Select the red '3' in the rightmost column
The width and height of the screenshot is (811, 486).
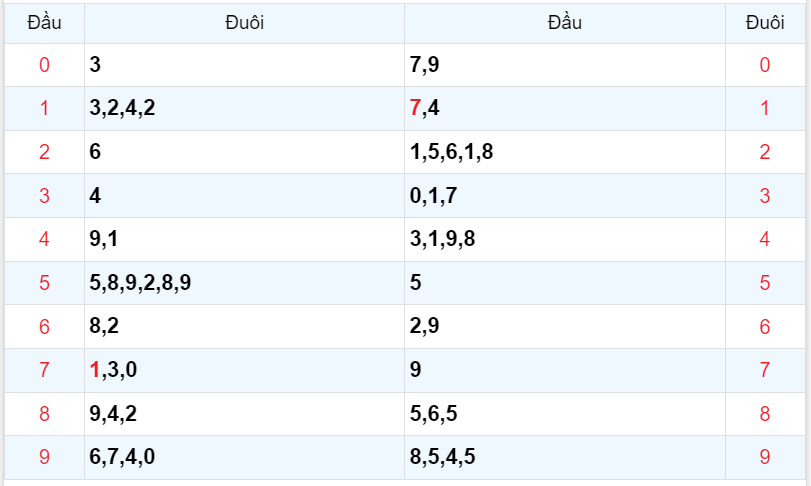[x=765, y=196]
